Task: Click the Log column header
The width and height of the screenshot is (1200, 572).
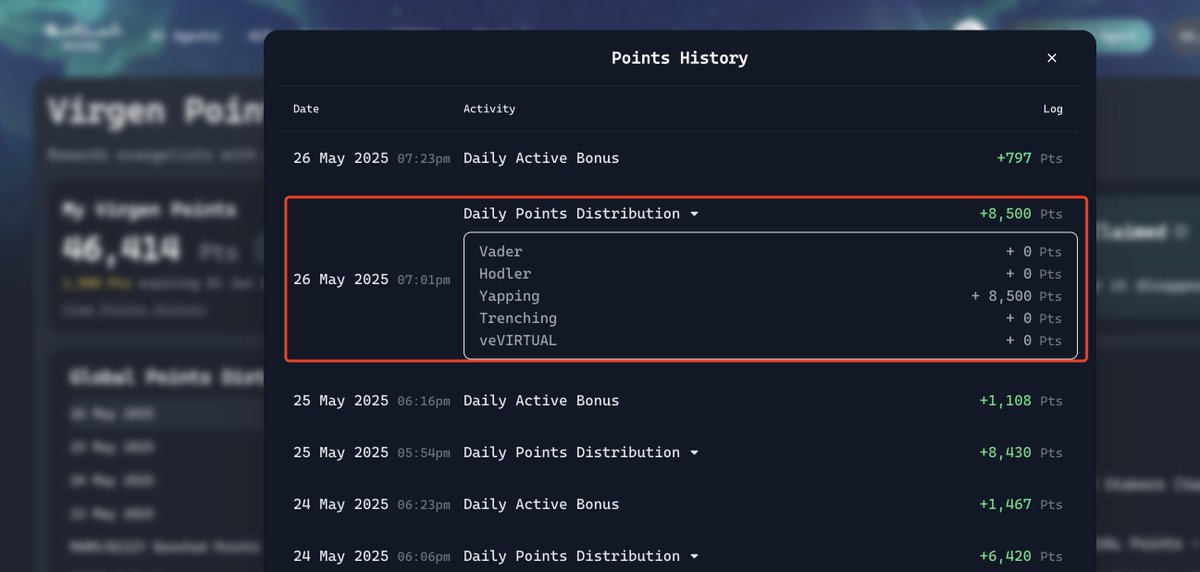Action: coord(1052,109)
